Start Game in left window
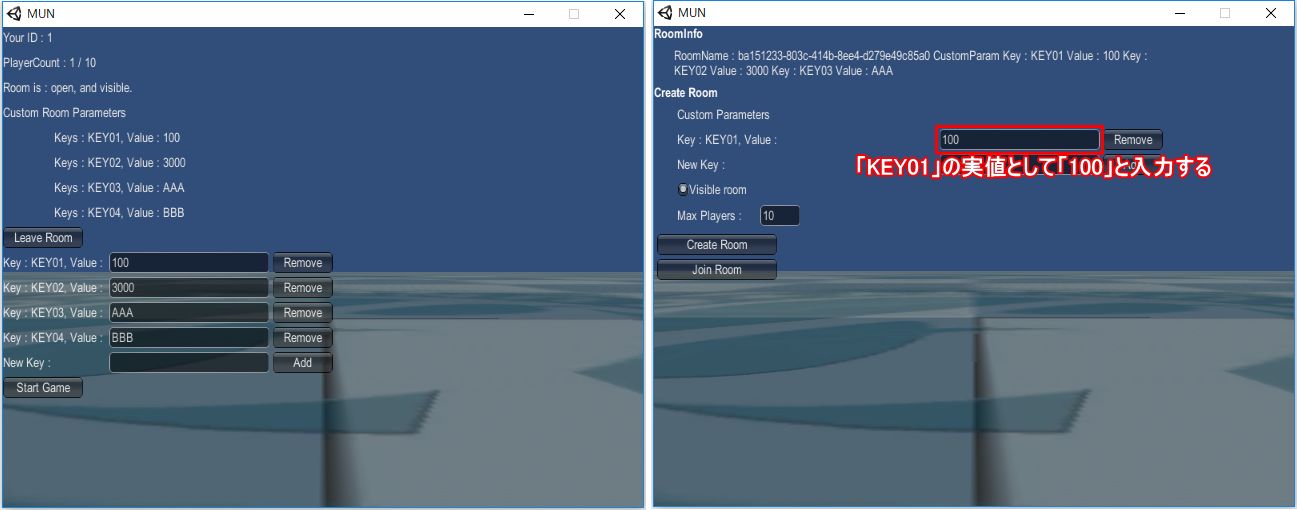The image size is (1297, 510). pyautogui.click(x=43, y=388)
